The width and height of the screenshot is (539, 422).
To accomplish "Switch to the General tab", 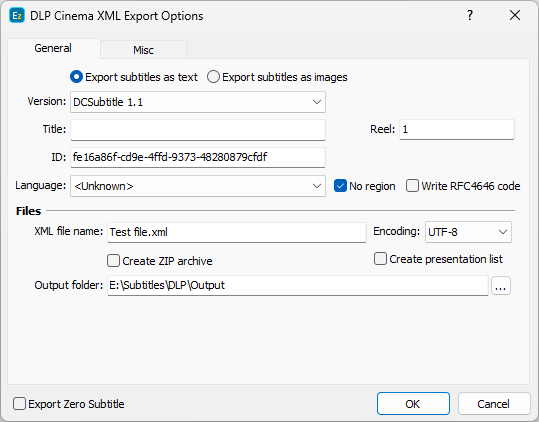I will (x=53, y=48).
